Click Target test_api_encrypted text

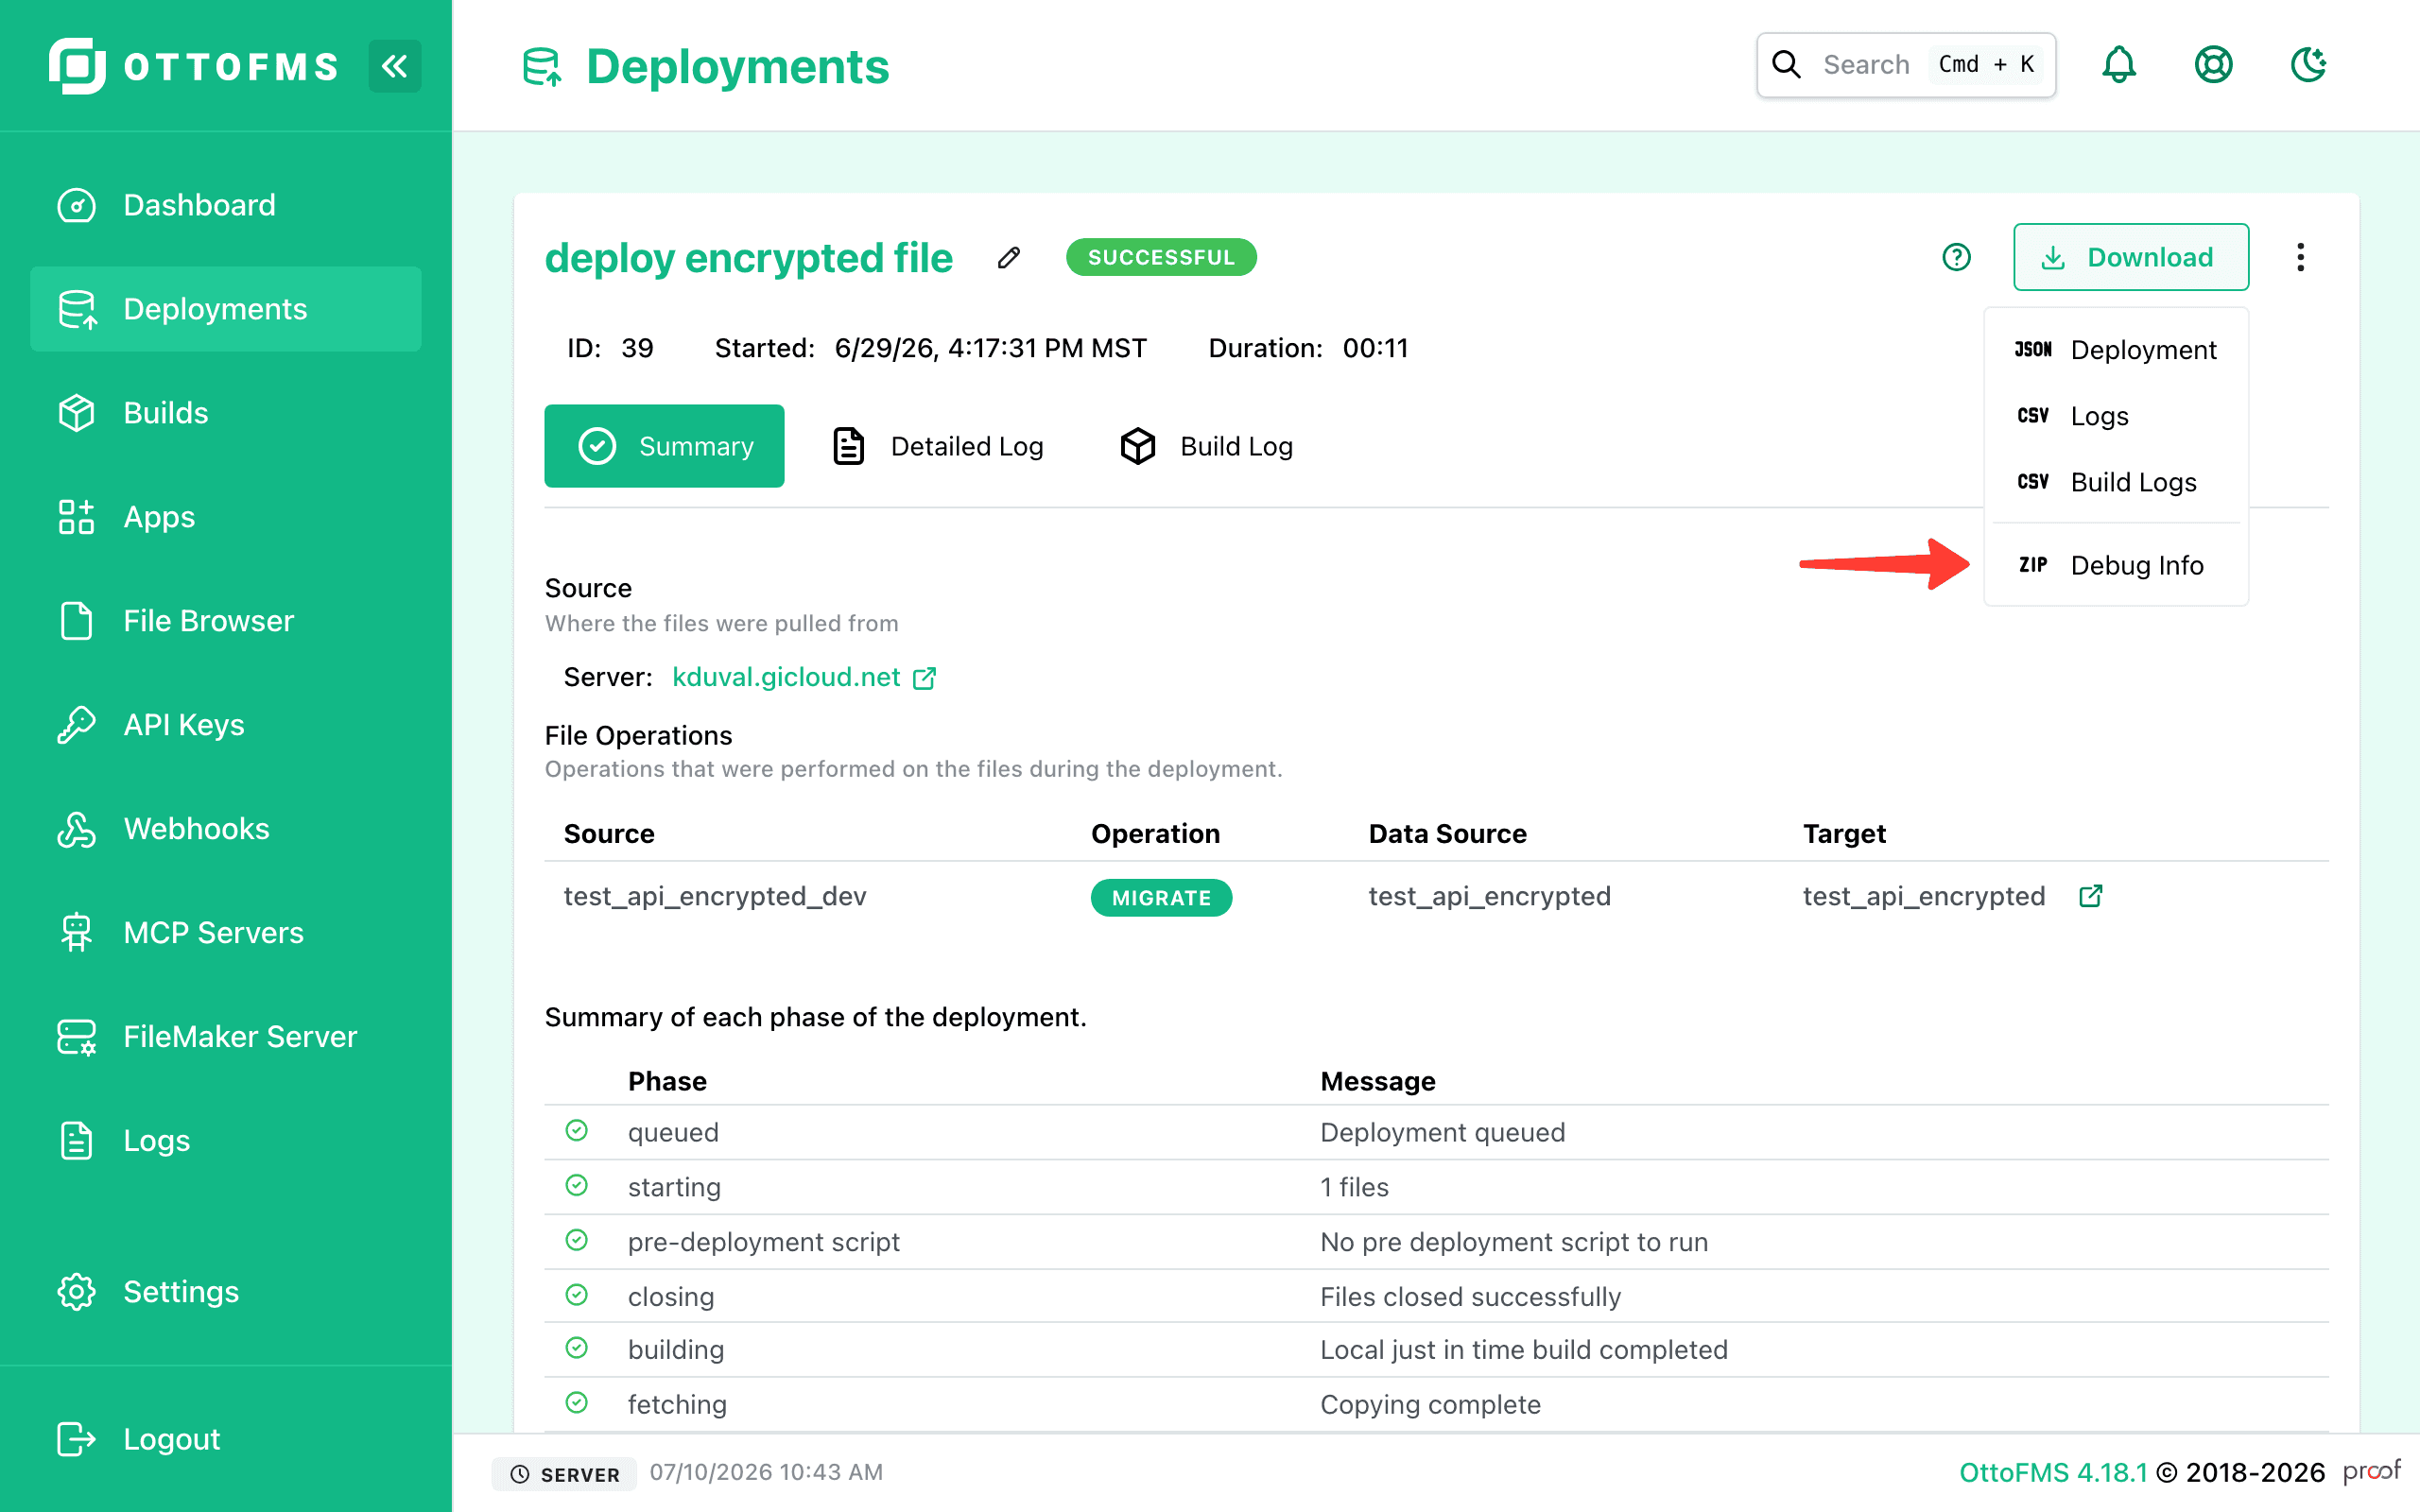(1923, 896)
